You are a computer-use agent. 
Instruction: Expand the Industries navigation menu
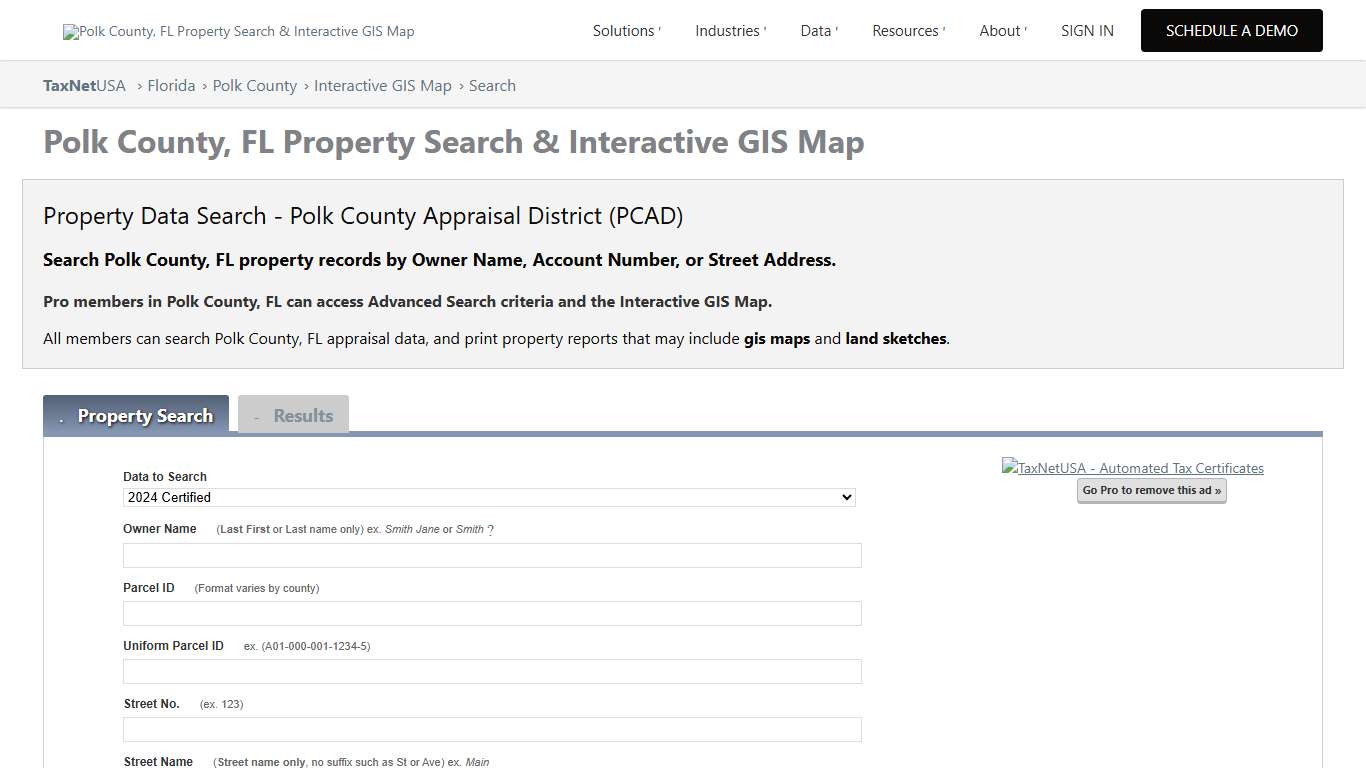click(x=730, y=30)
